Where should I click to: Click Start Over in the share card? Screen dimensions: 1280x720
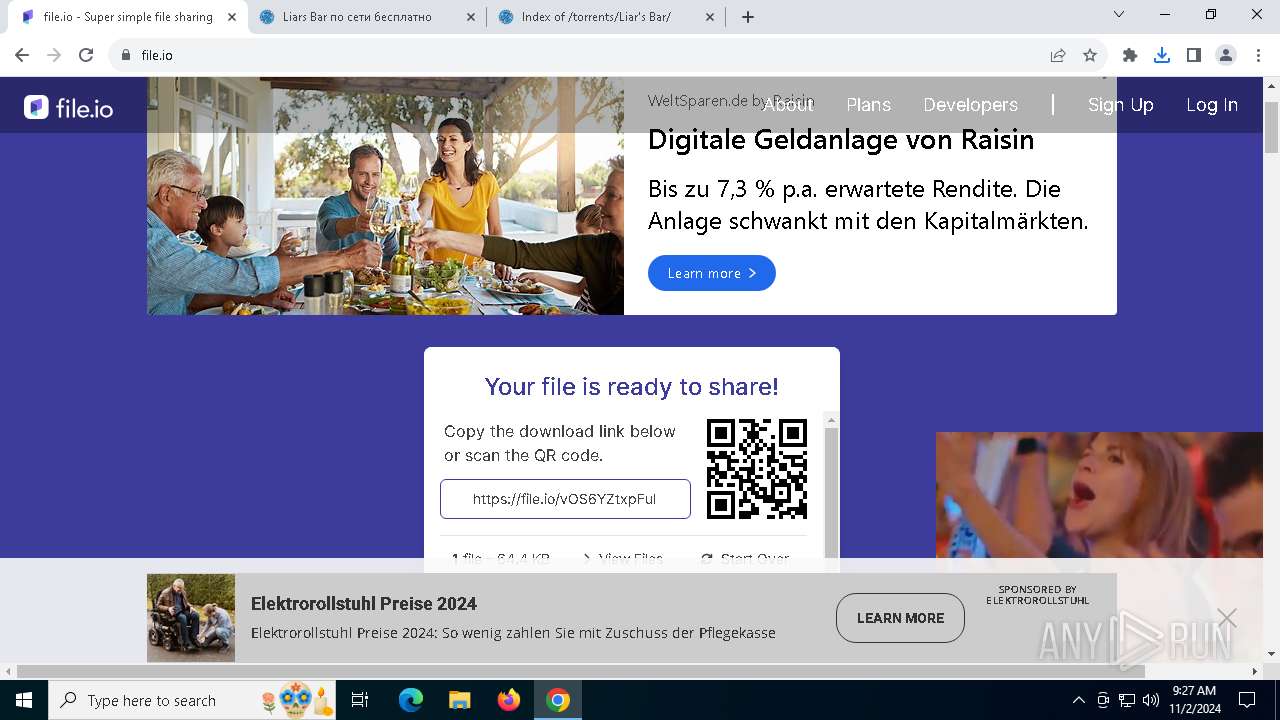pyautogui.click(x=745, y=559)
